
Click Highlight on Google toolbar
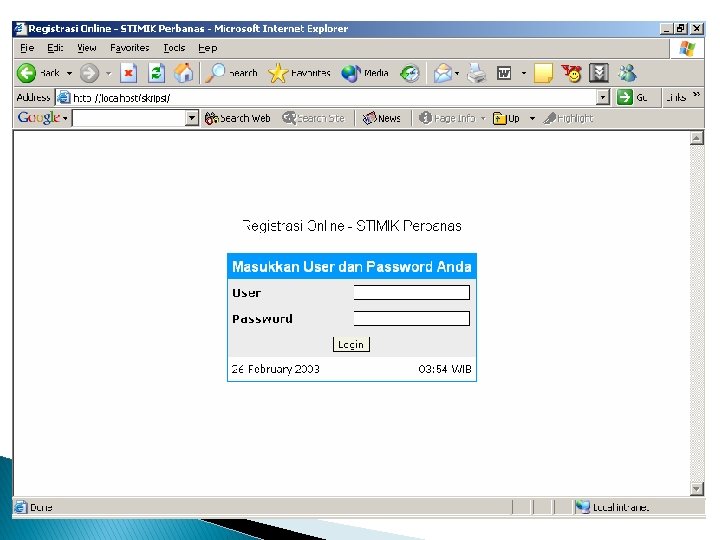click(568, 118)
